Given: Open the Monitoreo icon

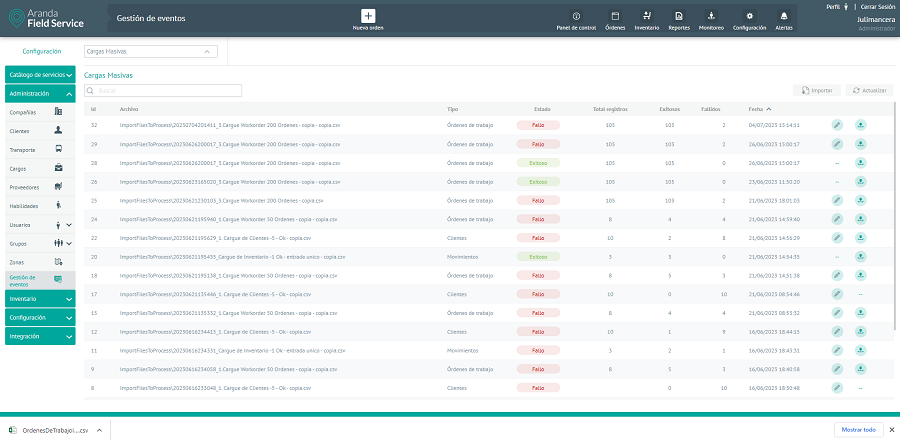Looking at the screenshot, I should coord(711,16).
